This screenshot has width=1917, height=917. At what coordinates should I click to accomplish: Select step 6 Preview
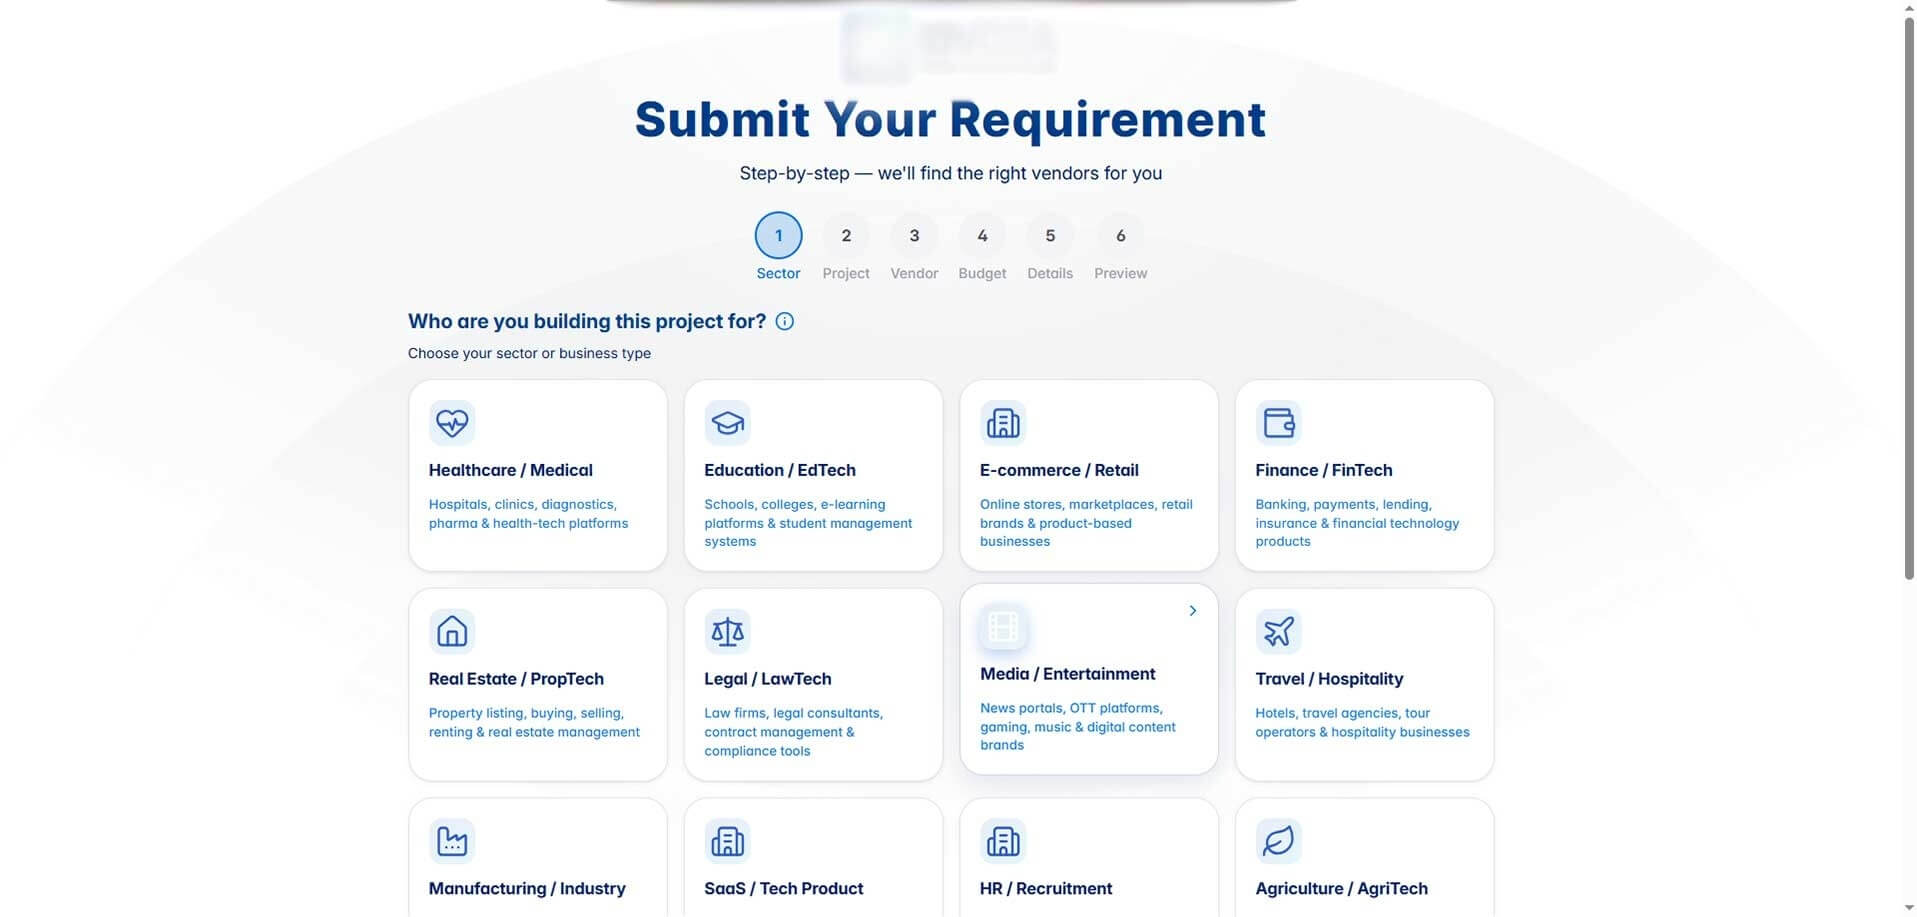click(x=1120, y=236)
